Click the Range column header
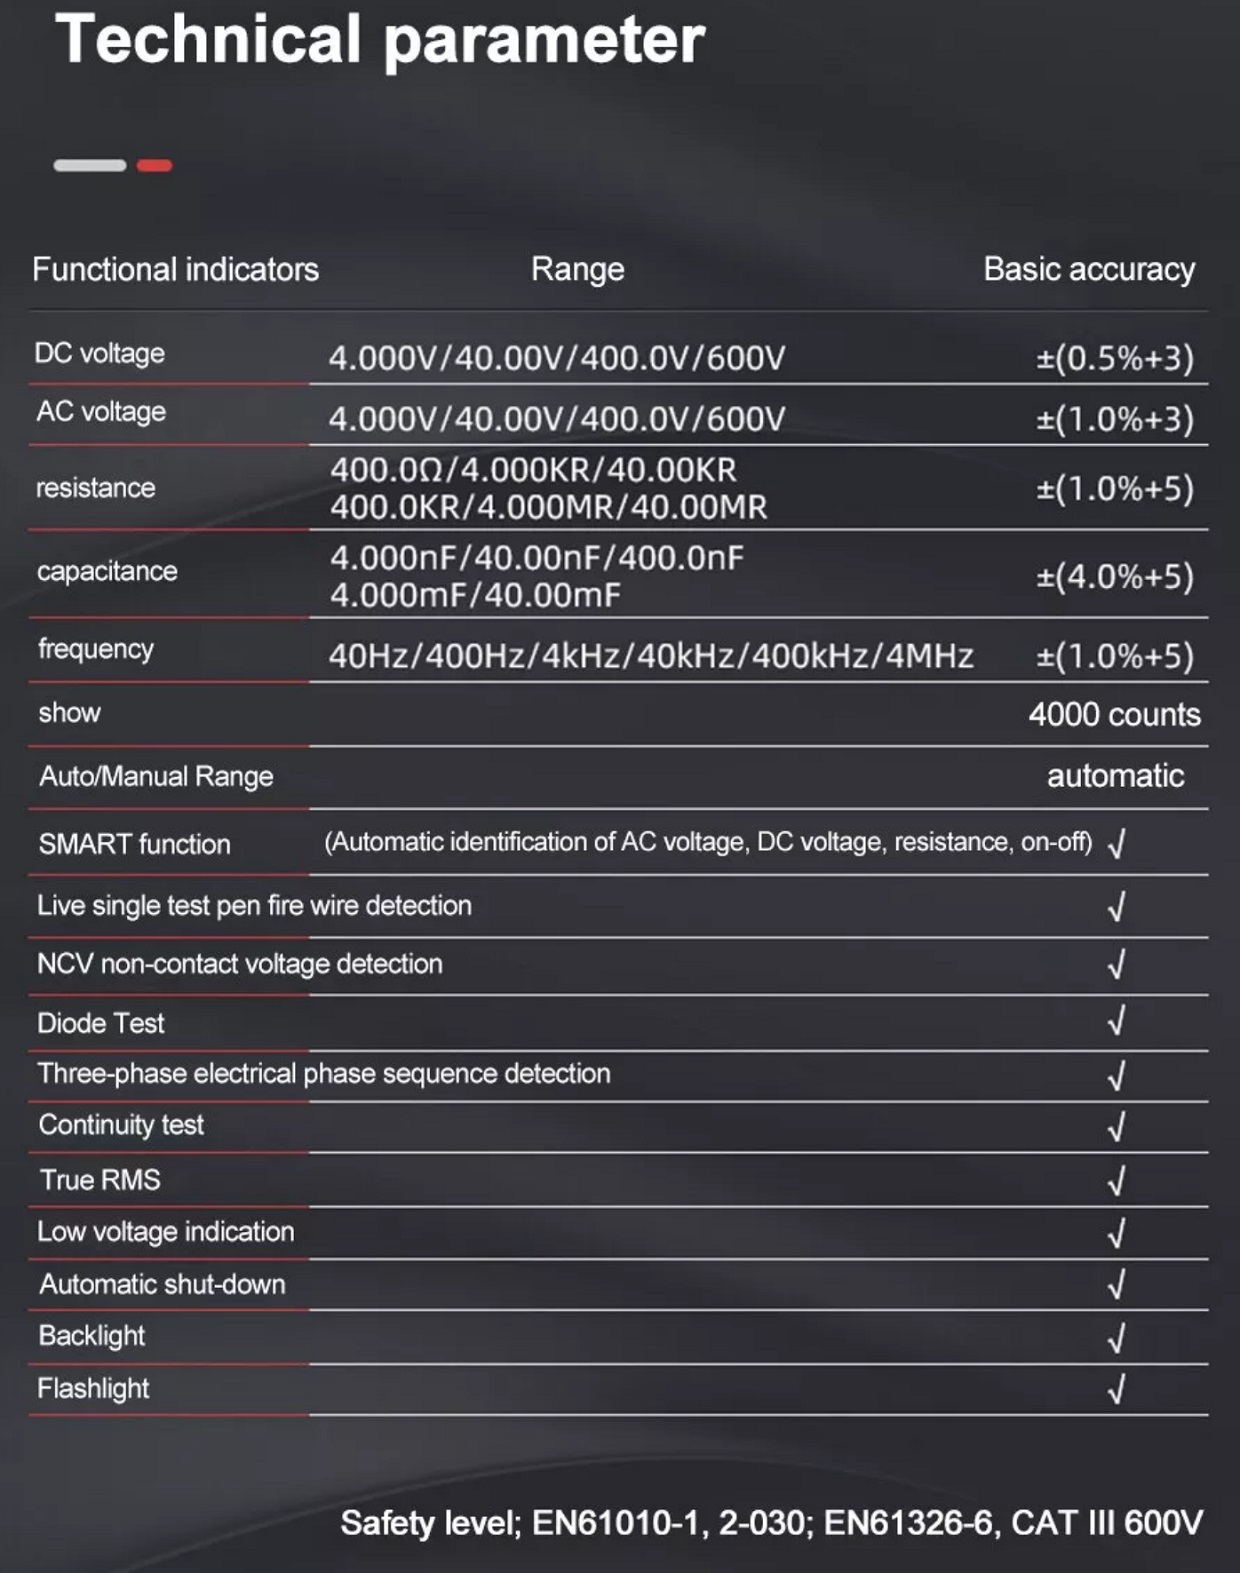The image size is (1240, 1573). [x=577, y=269]
